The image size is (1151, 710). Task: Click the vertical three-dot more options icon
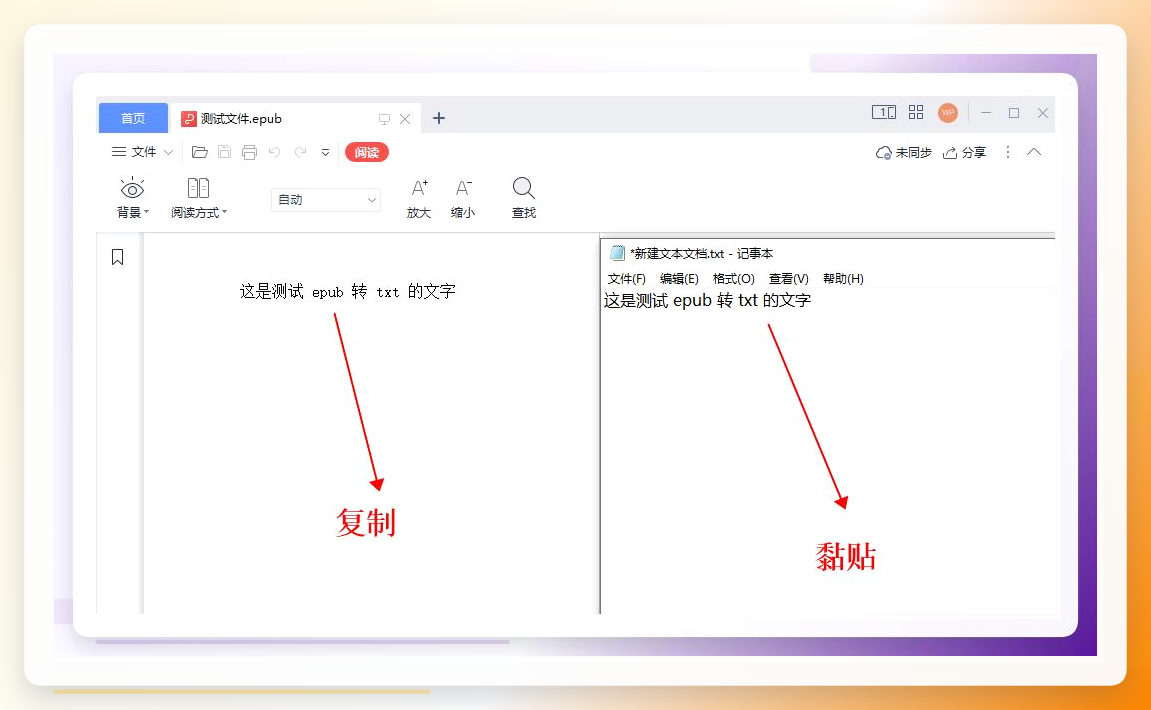1008,152
